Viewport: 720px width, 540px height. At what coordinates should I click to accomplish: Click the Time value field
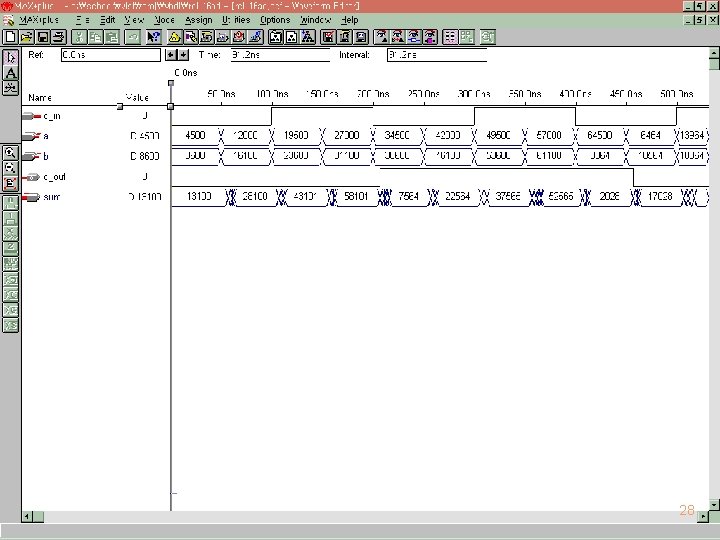[x=280, y=55]
